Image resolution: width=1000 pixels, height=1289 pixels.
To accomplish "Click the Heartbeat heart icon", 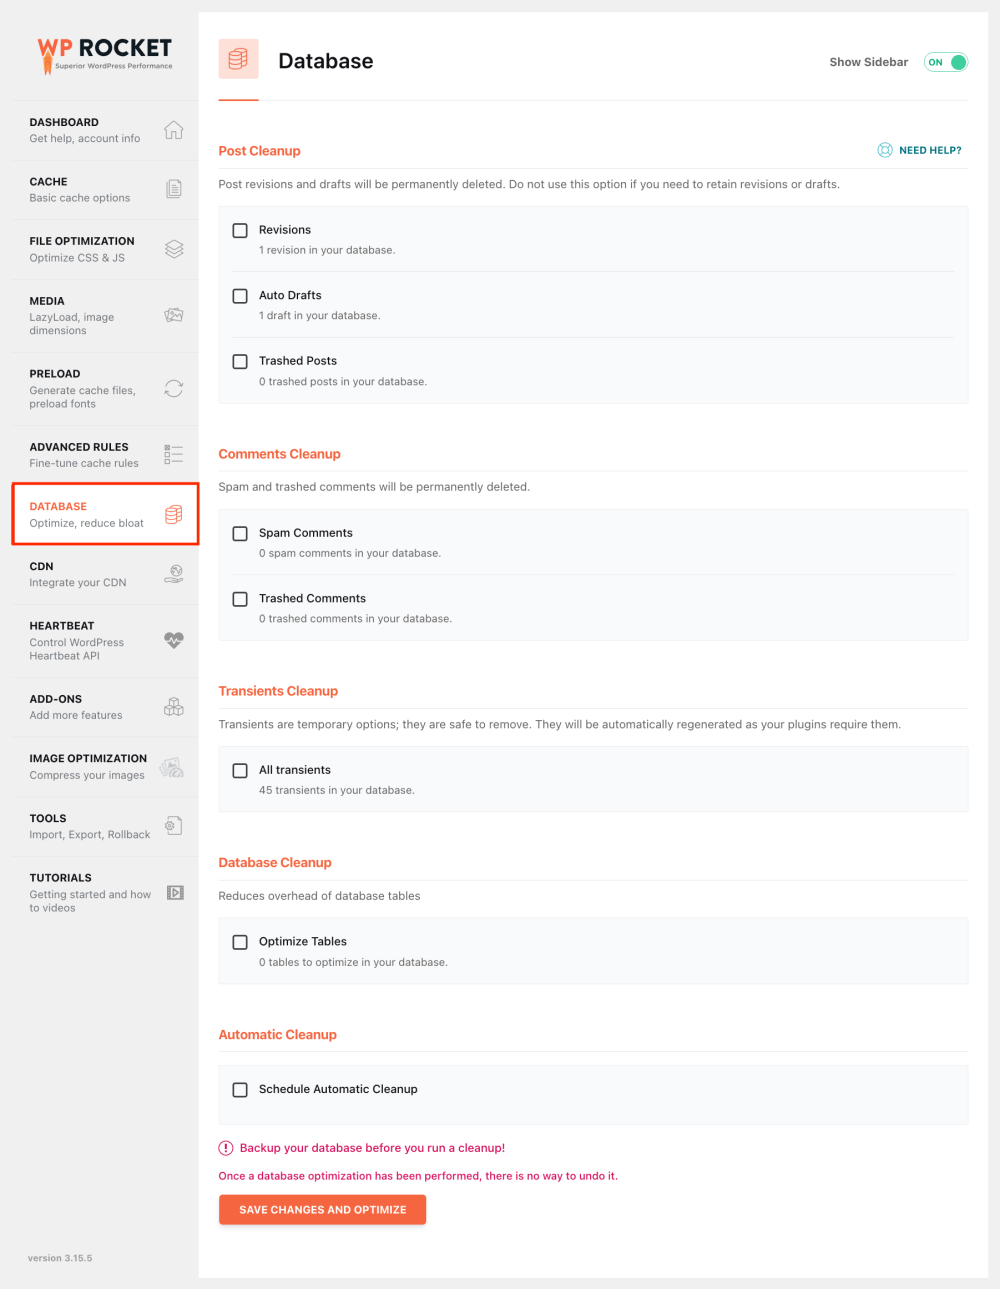I will [174, 640].
